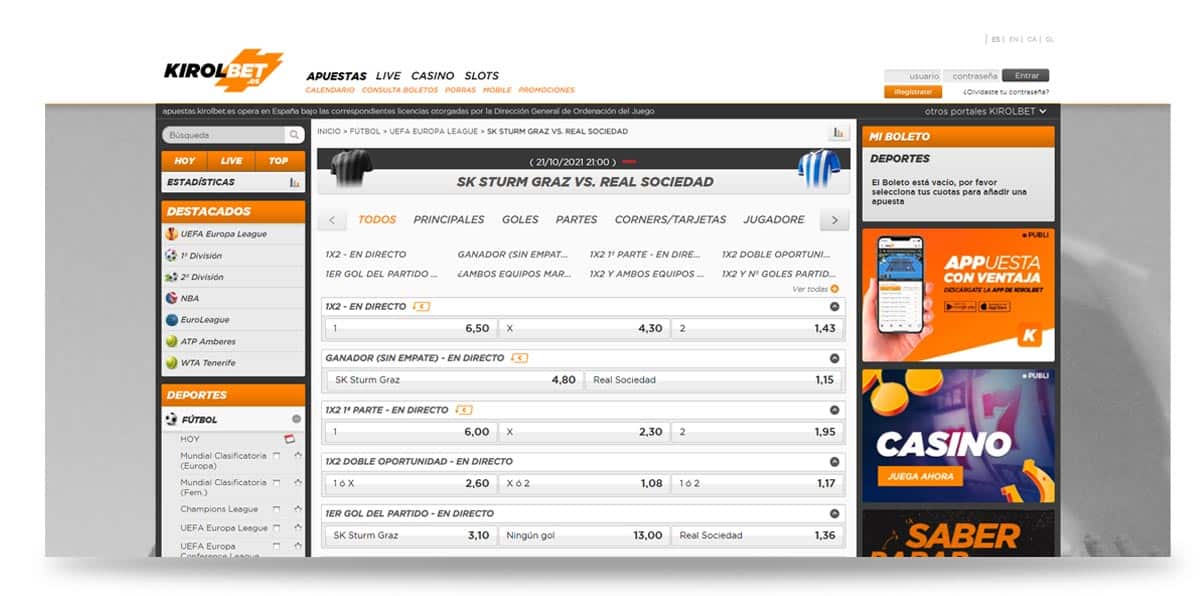Viewport: 1200px width, 596px height.
Task: Check the UEFA Europa League sidebar checkbox
Action: [277, 528]
